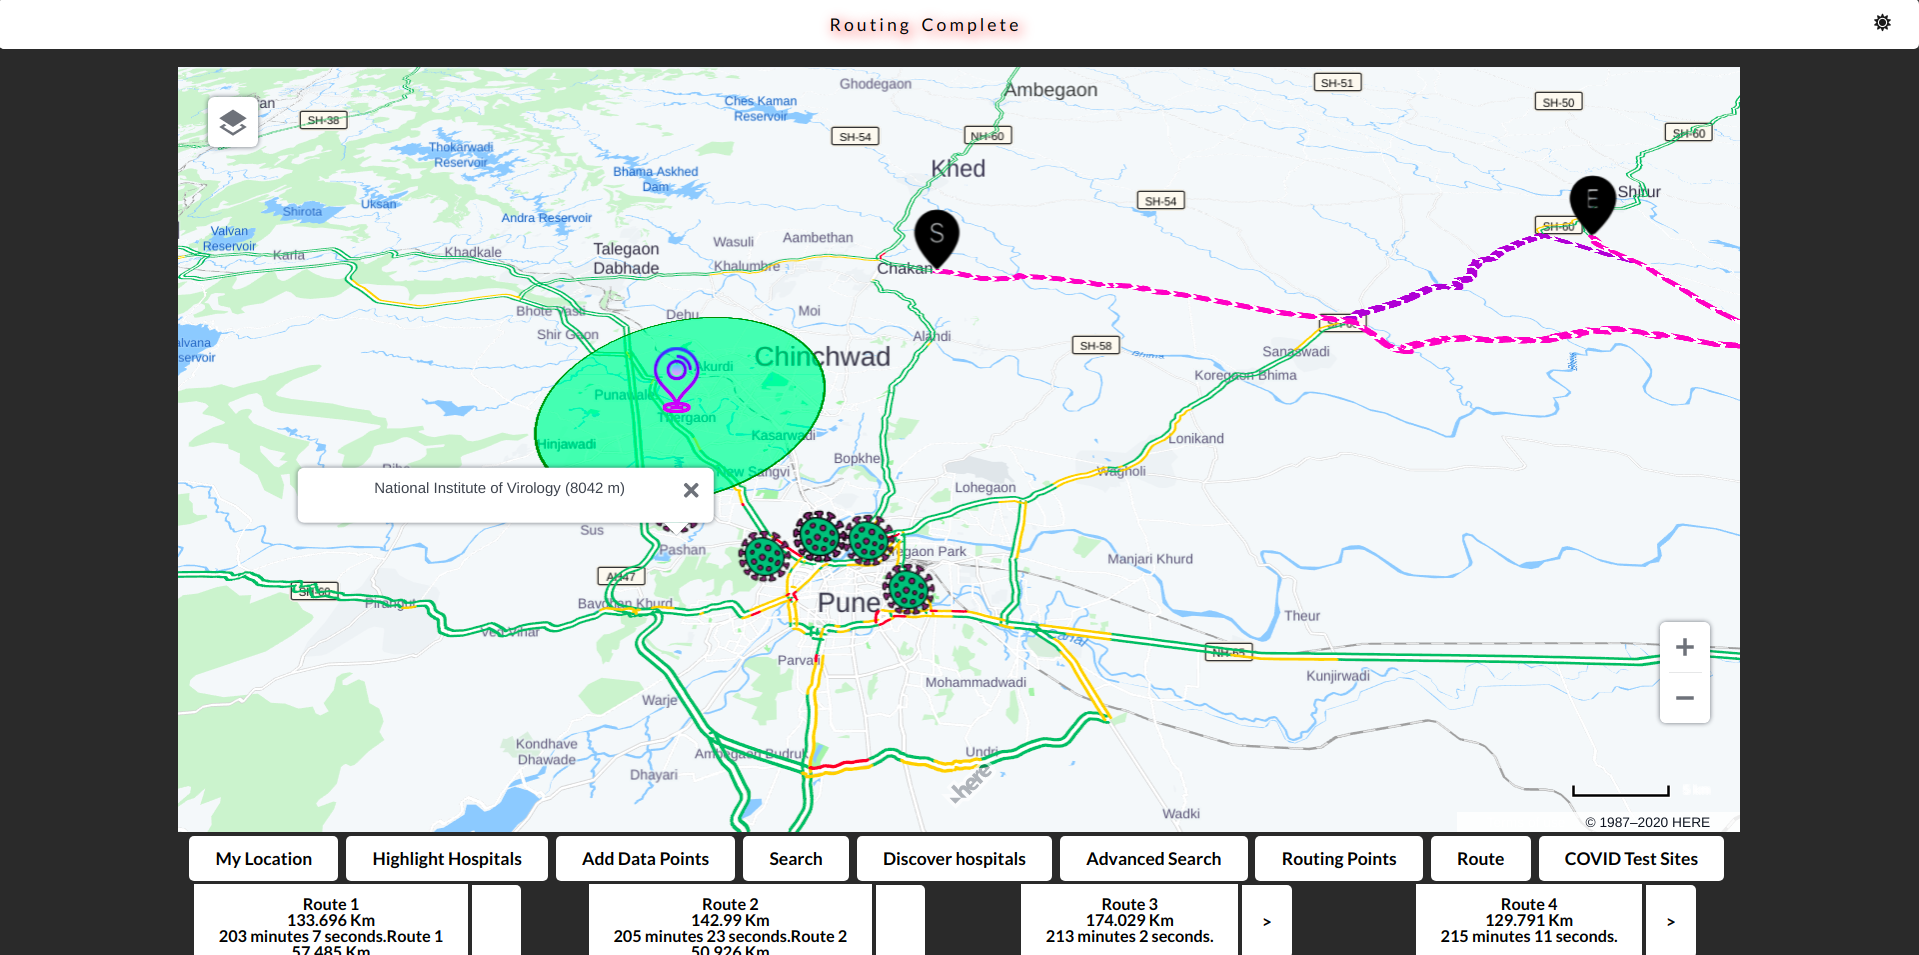Show COVID Test Sites
This screenshot has height=955, width=1919.
(x=1631, y=859)
